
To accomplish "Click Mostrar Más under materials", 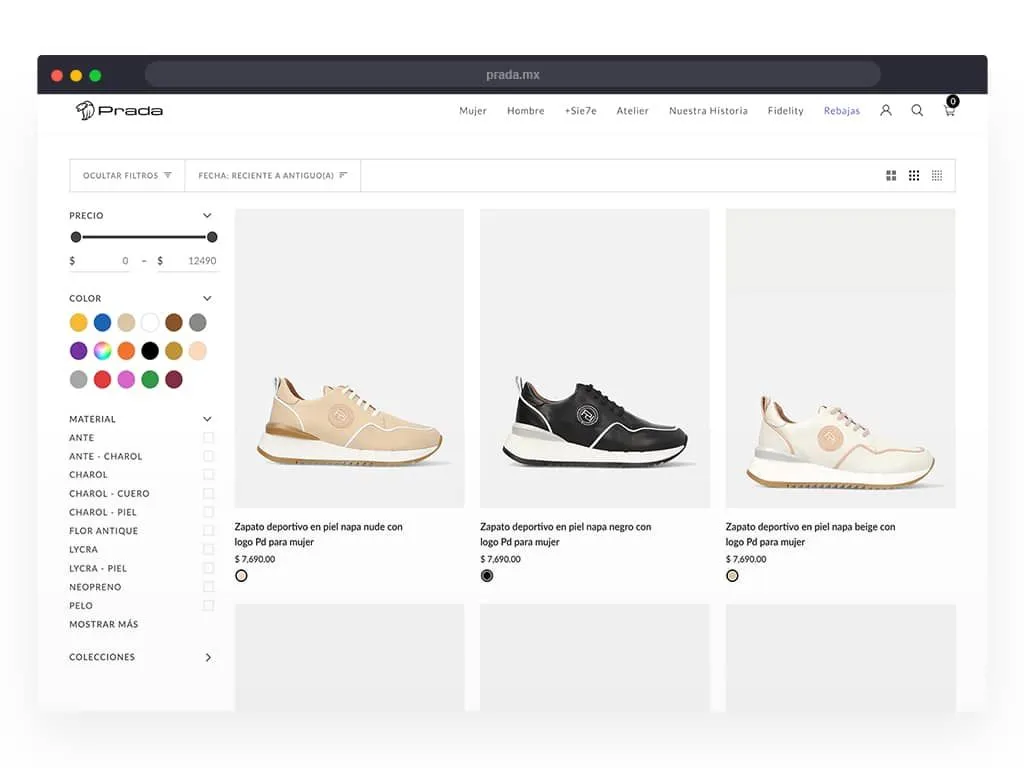I will 104,625.
